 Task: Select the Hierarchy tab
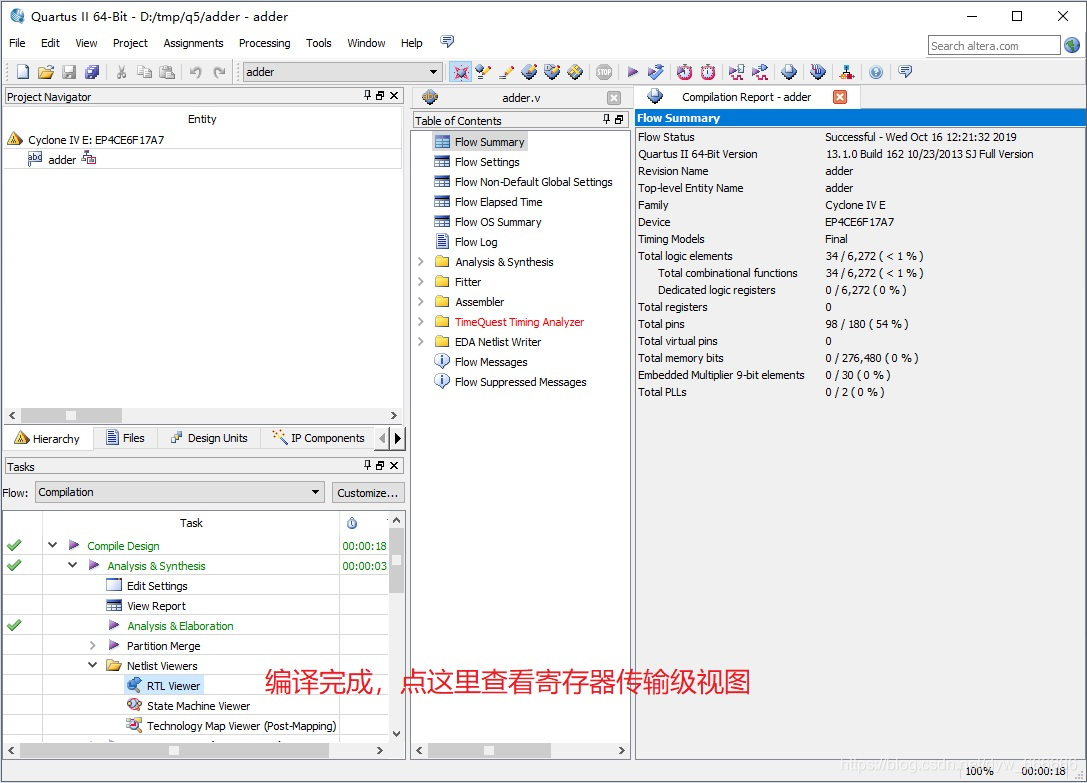pyautogui.click(x=48, y=438)
